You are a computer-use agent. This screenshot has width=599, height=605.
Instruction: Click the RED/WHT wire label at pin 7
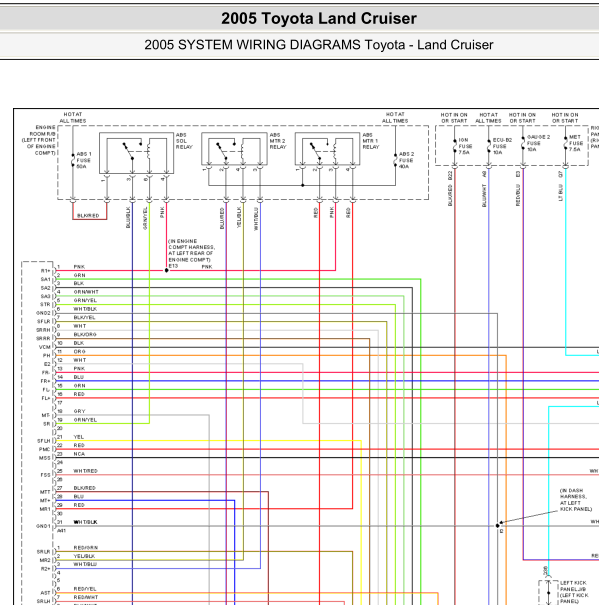[85, 597]
